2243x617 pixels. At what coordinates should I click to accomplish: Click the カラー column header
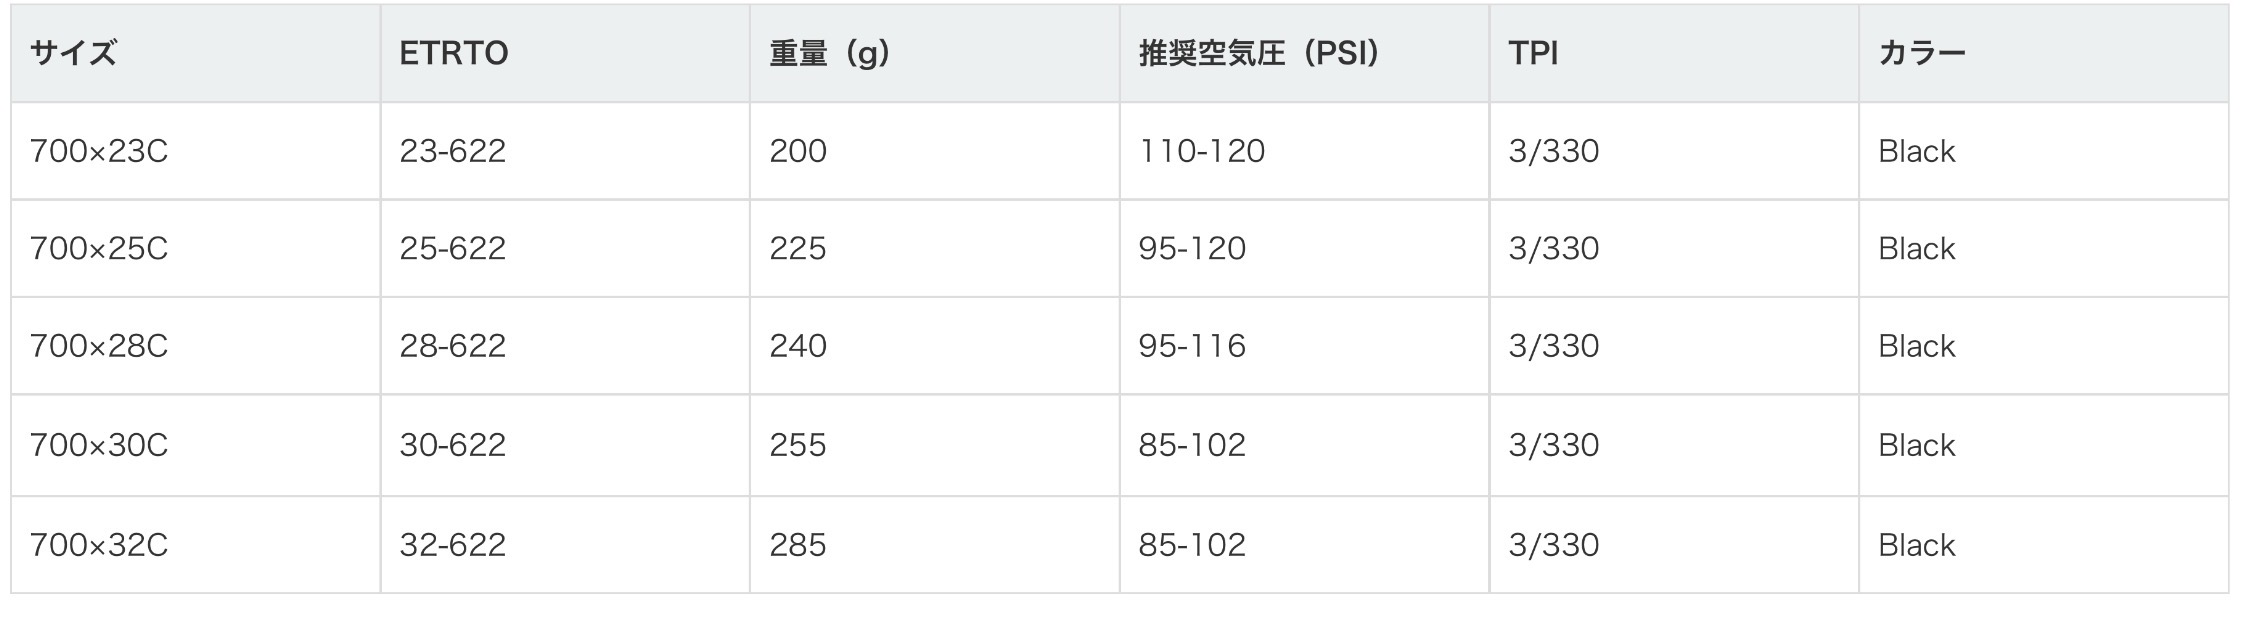point(1921,53)
